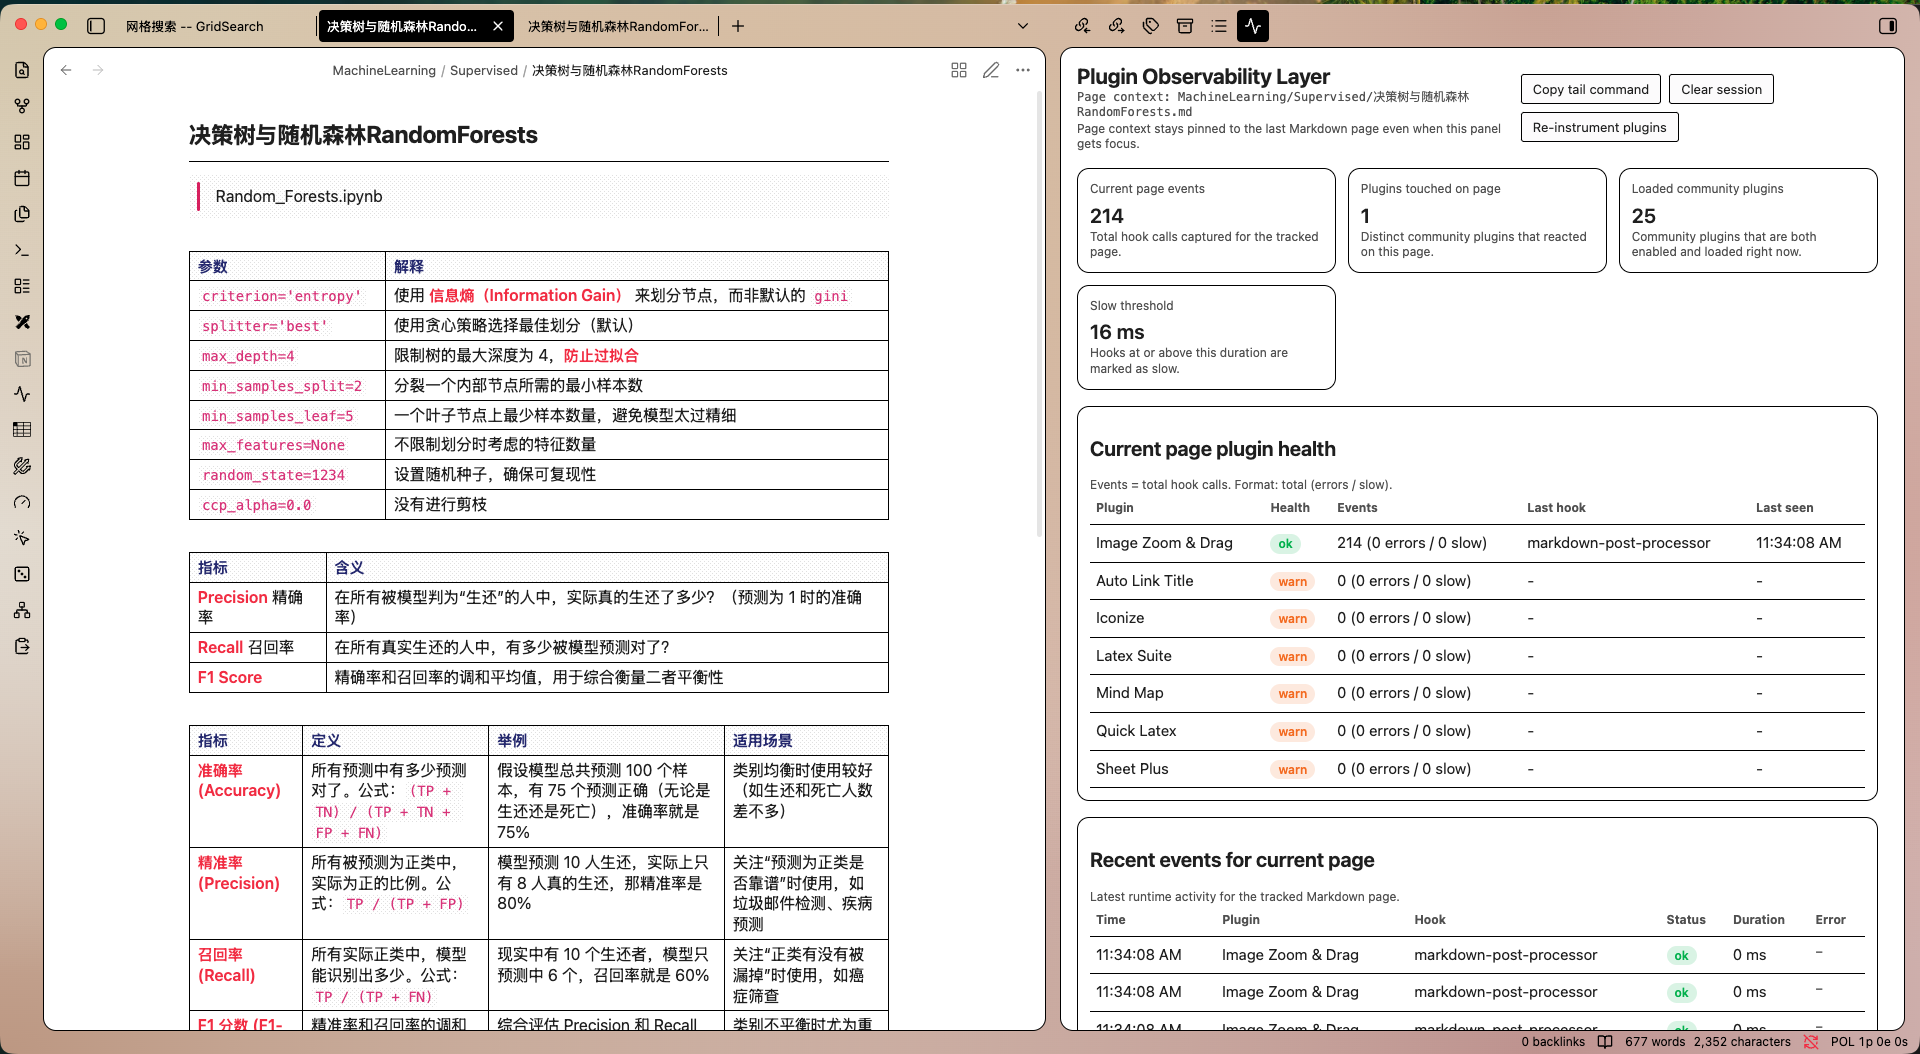Click the warn badge for Iconize

point(1292,619)
